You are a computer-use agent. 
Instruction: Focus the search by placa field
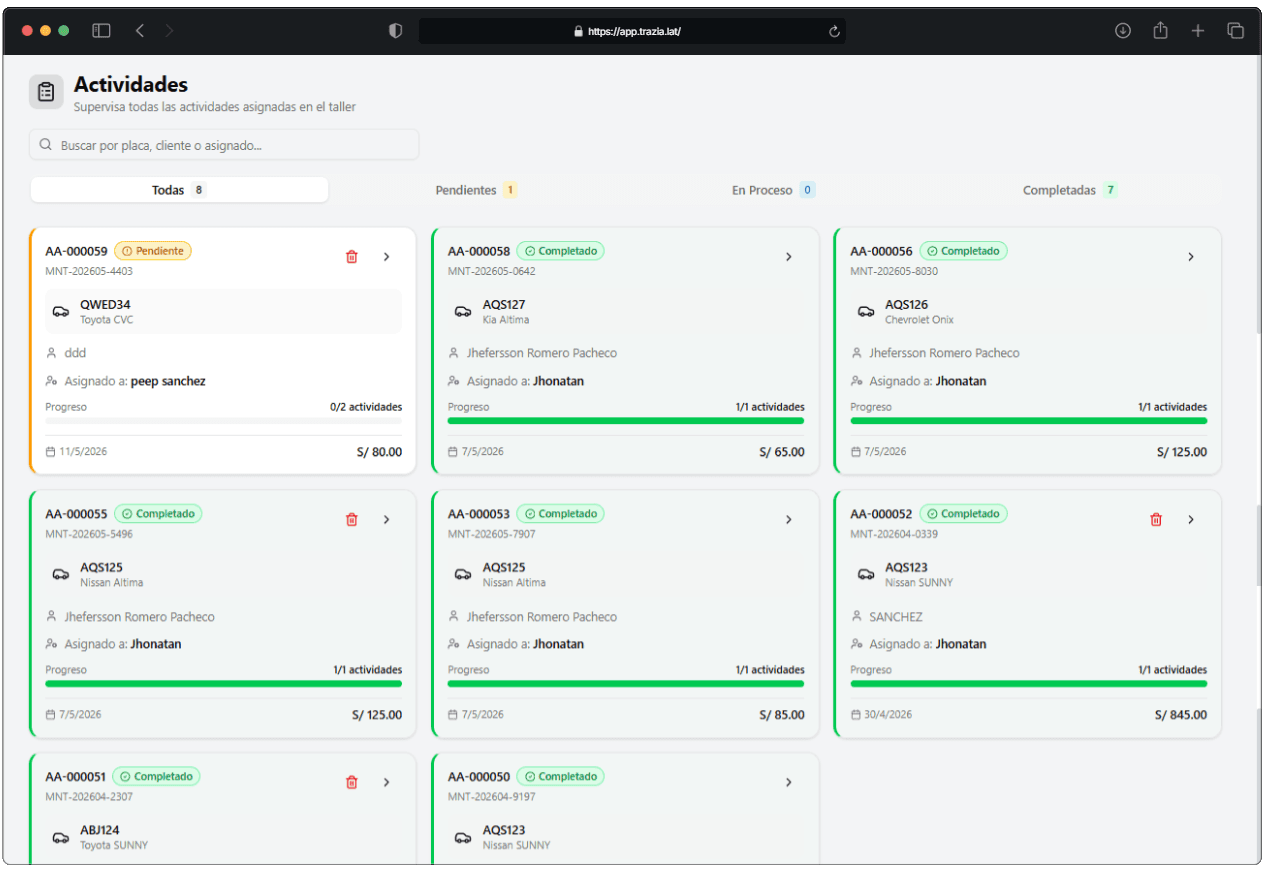224,145
